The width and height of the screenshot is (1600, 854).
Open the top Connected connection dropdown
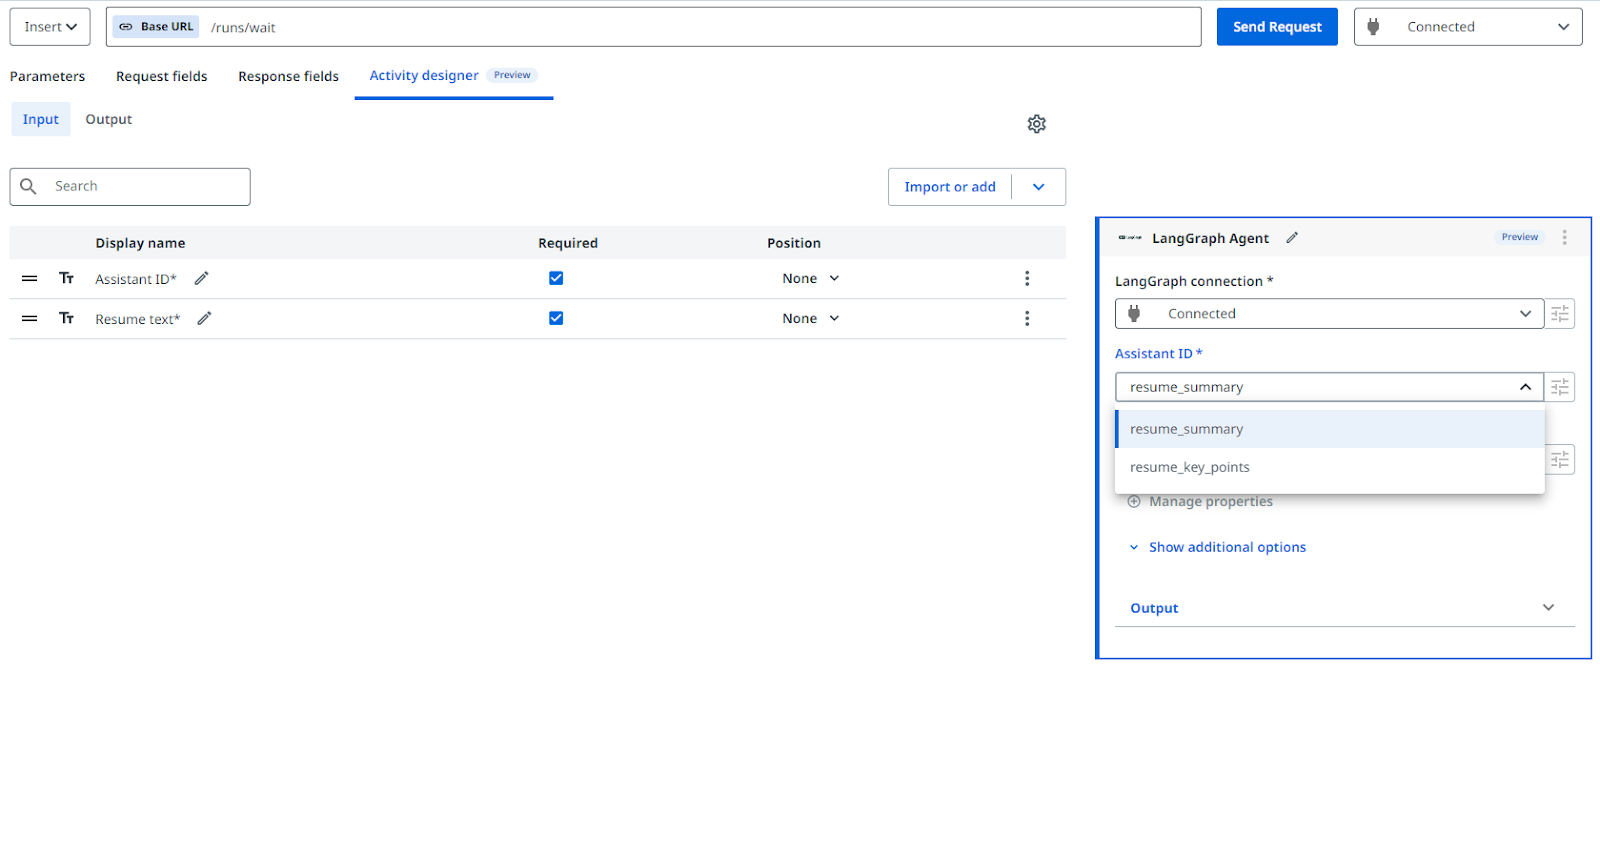pos(1468,27)
